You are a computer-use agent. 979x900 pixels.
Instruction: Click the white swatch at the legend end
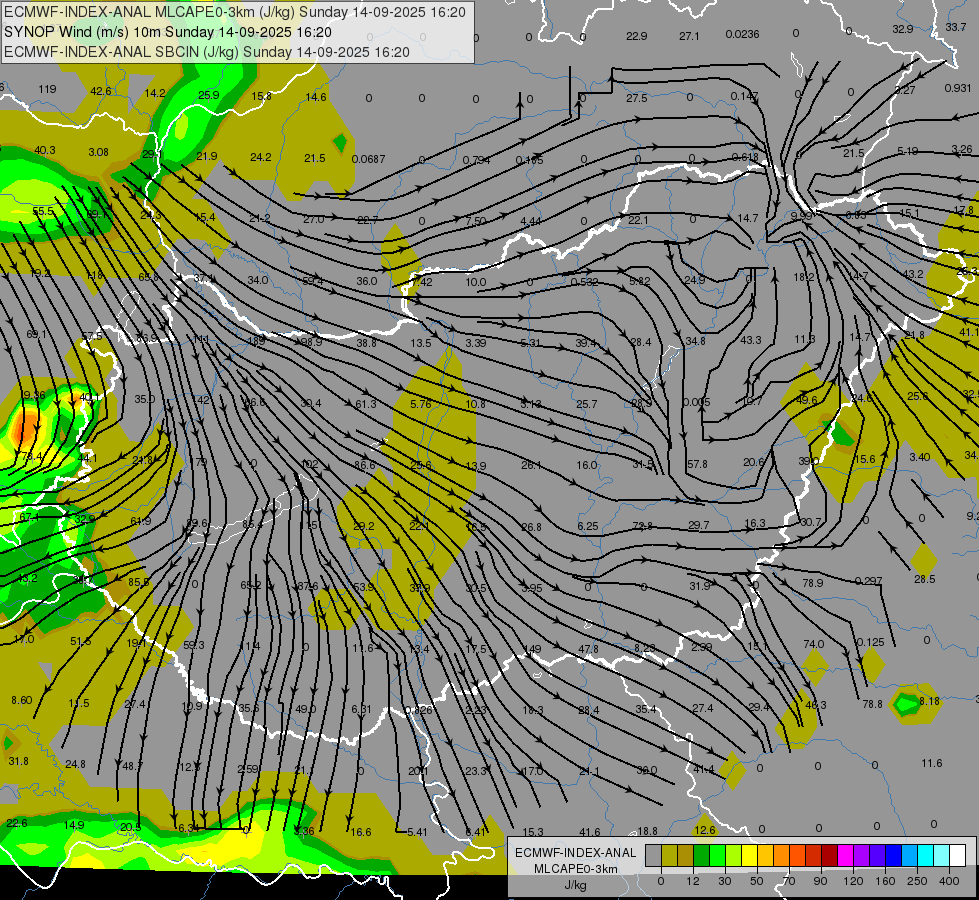(x=958, y=856)
